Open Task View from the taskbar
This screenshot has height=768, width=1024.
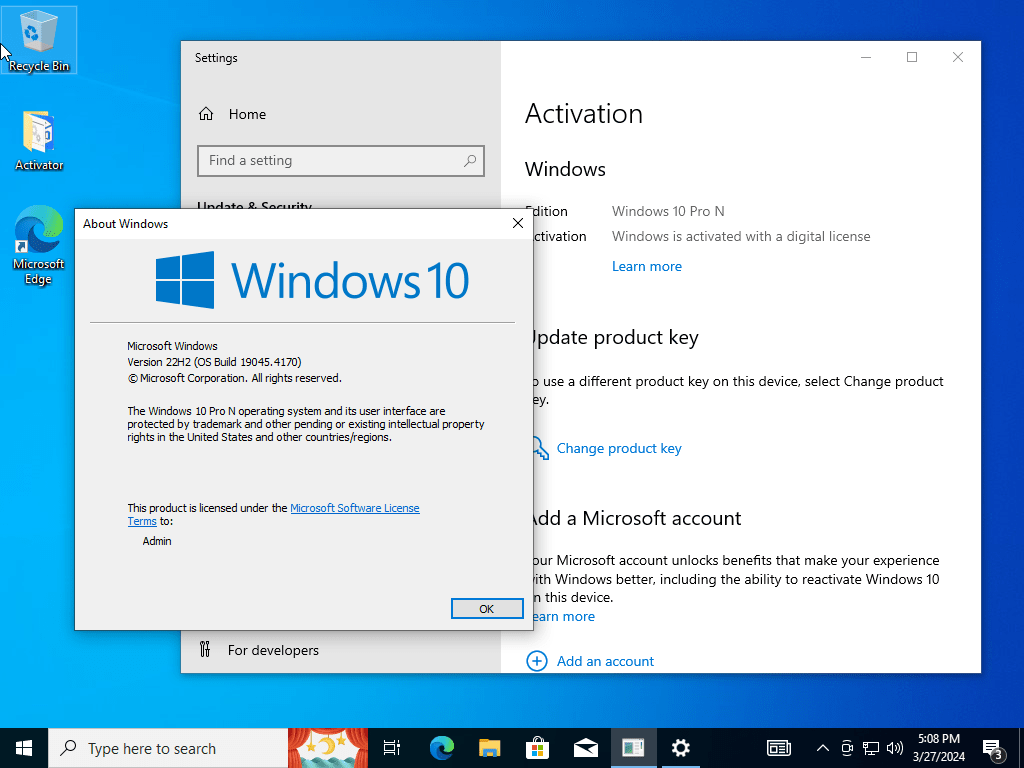392,748
